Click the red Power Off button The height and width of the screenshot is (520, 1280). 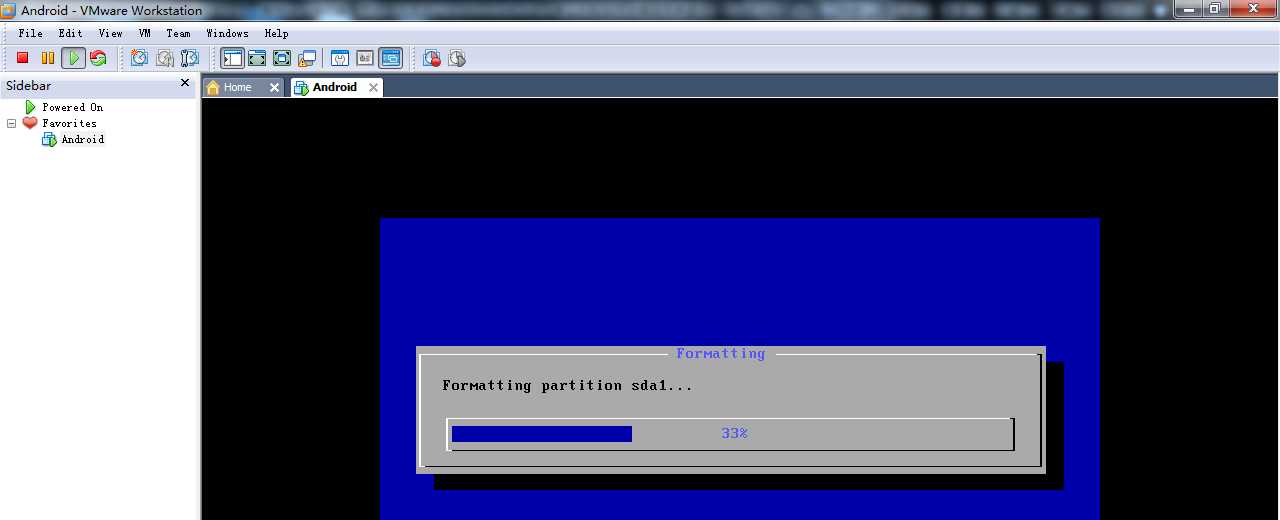click(22, 58)
